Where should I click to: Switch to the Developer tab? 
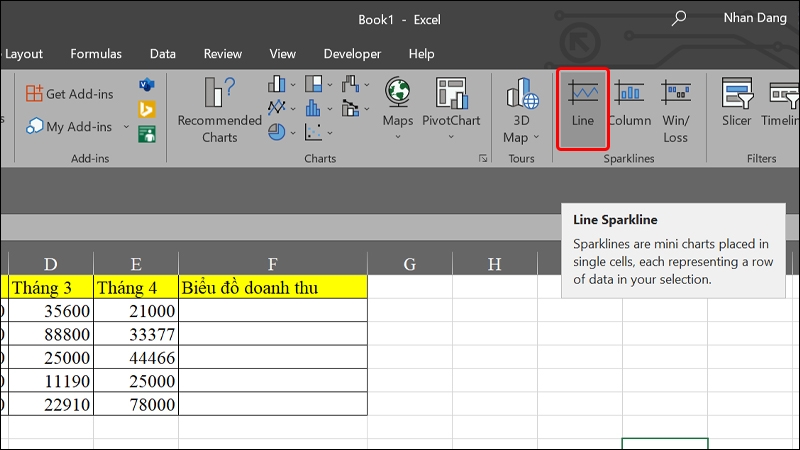(x=352, y=54)
